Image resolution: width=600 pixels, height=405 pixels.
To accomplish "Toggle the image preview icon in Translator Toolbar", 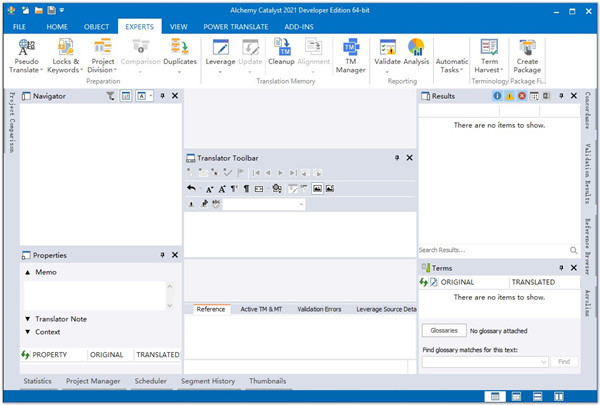I will pyautogui.click(x=317, y=188).
